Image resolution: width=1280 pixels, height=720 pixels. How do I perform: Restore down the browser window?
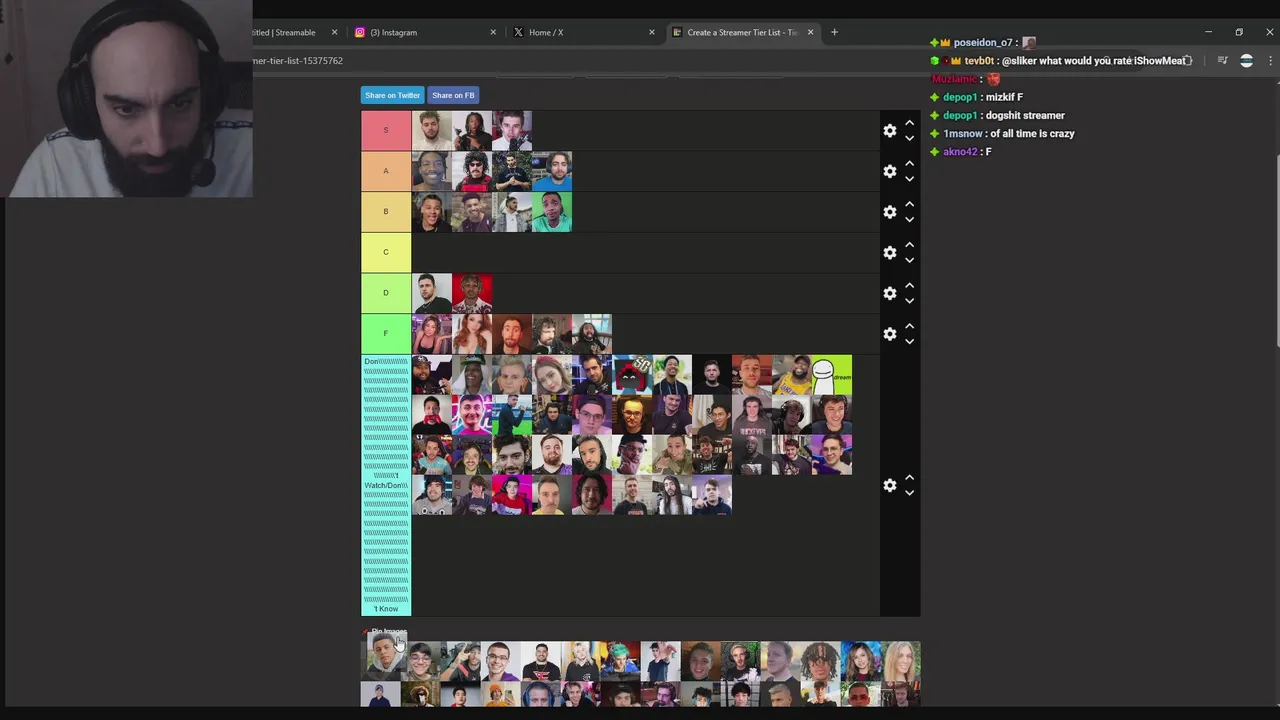point(1239,32)
